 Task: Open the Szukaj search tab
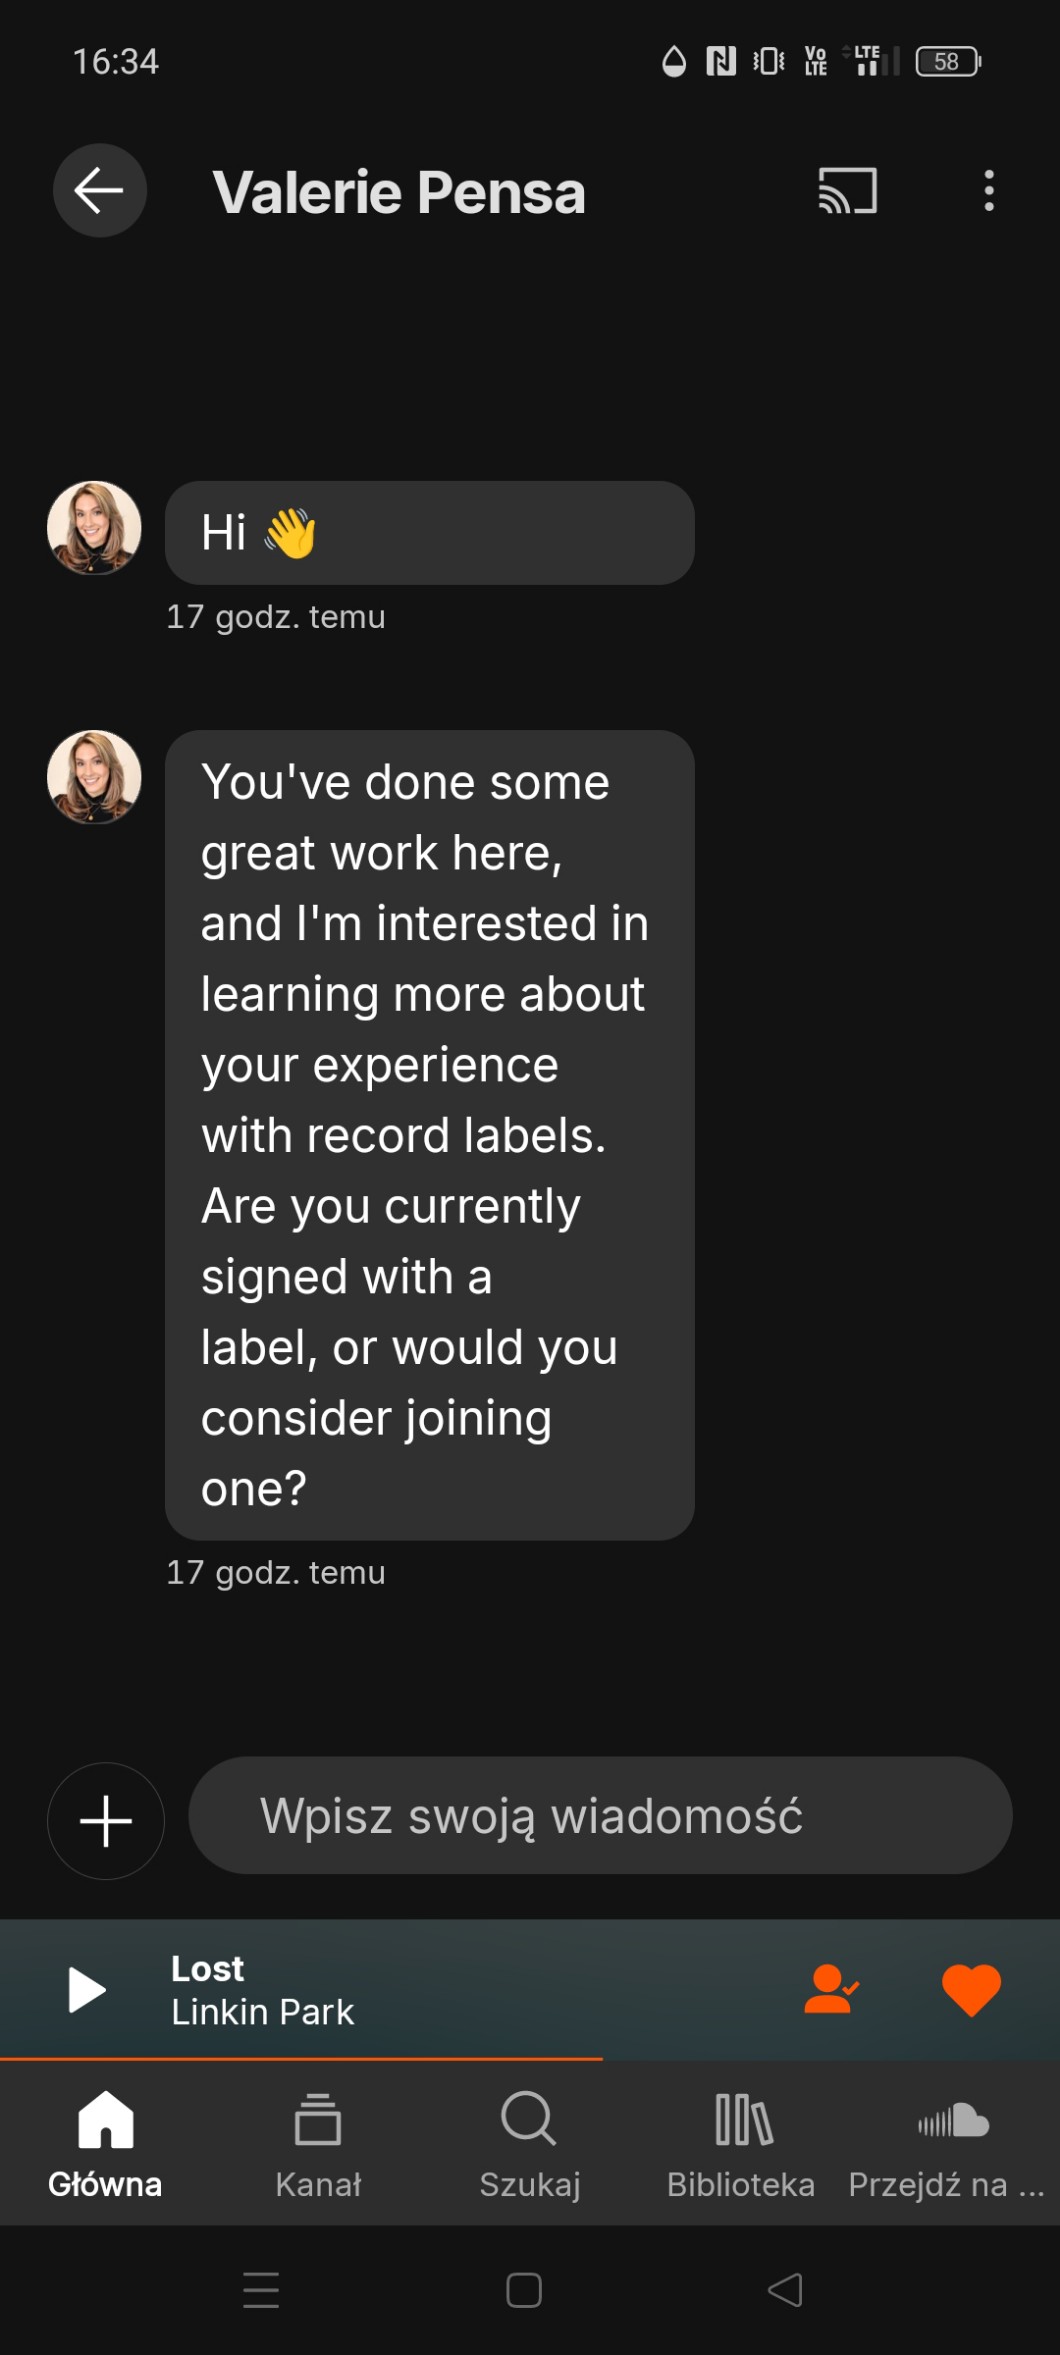529,2140
